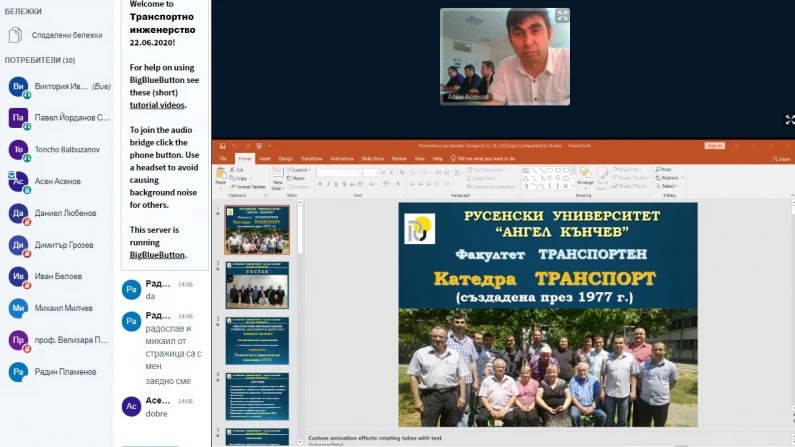Select slide 3 thumbnail in the slide panel
This screenshot has height=447, width=795.
pyautogui.click(x=257, y=341)
